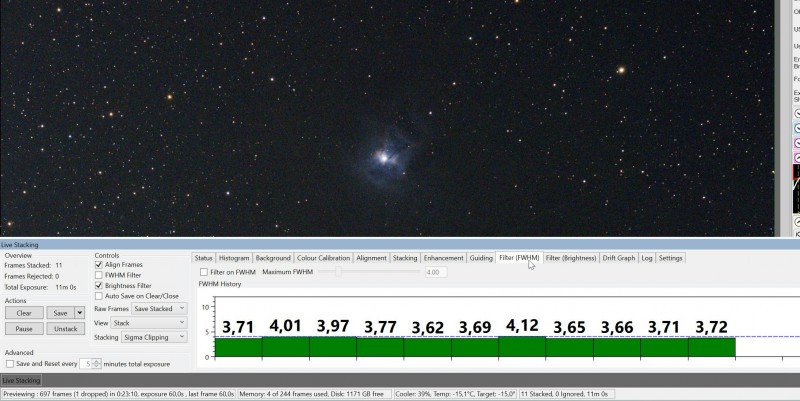Click the FWHM History label
This screenshot has width=800, height=401.
pyautogui.click(x=220, y=284)
